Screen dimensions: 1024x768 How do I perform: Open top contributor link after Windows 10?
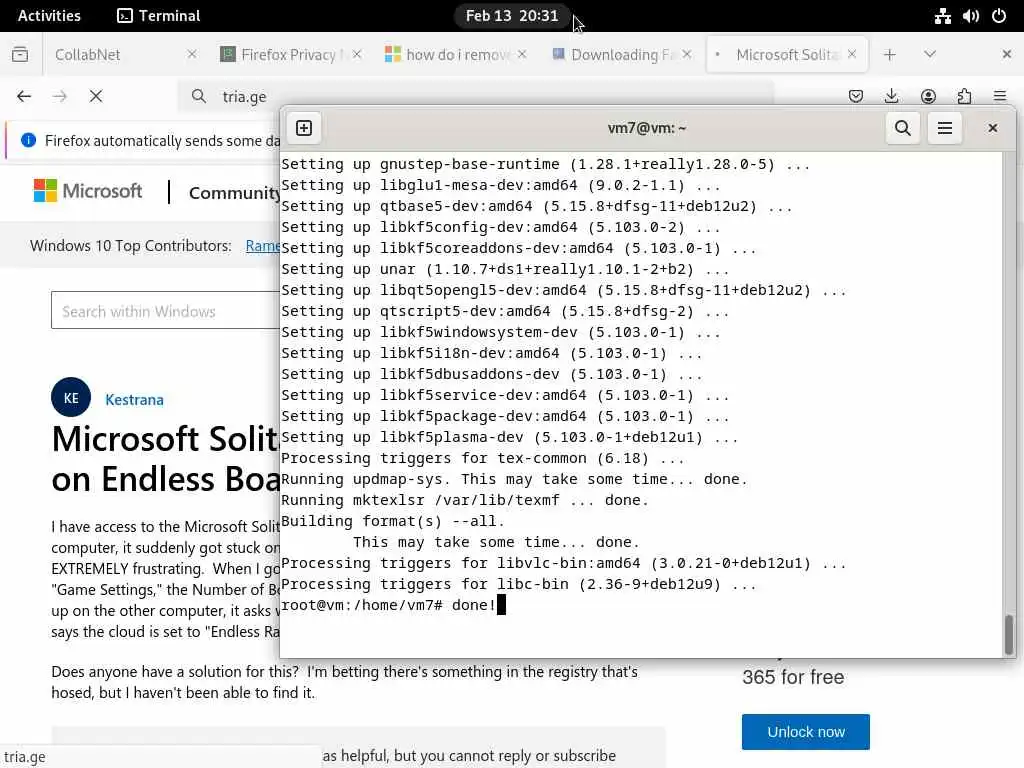[263, 246]
